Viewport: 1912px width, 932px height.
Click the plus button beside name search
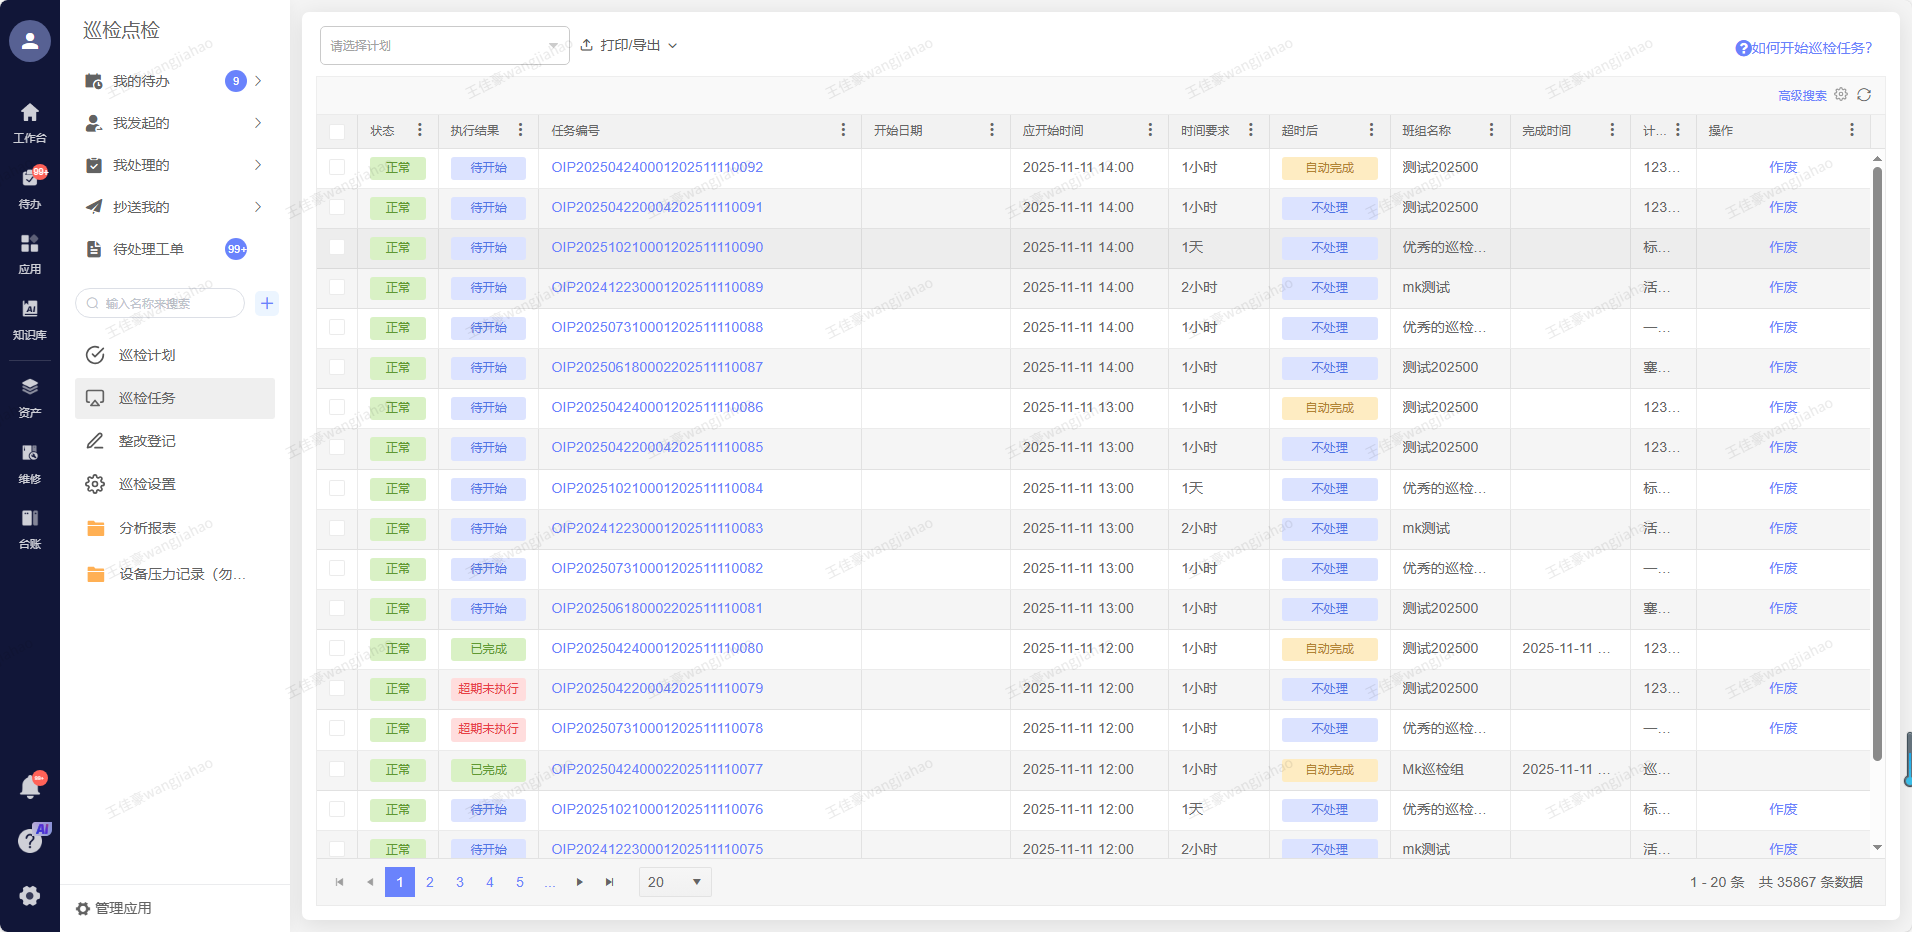(x=267, y=303)
